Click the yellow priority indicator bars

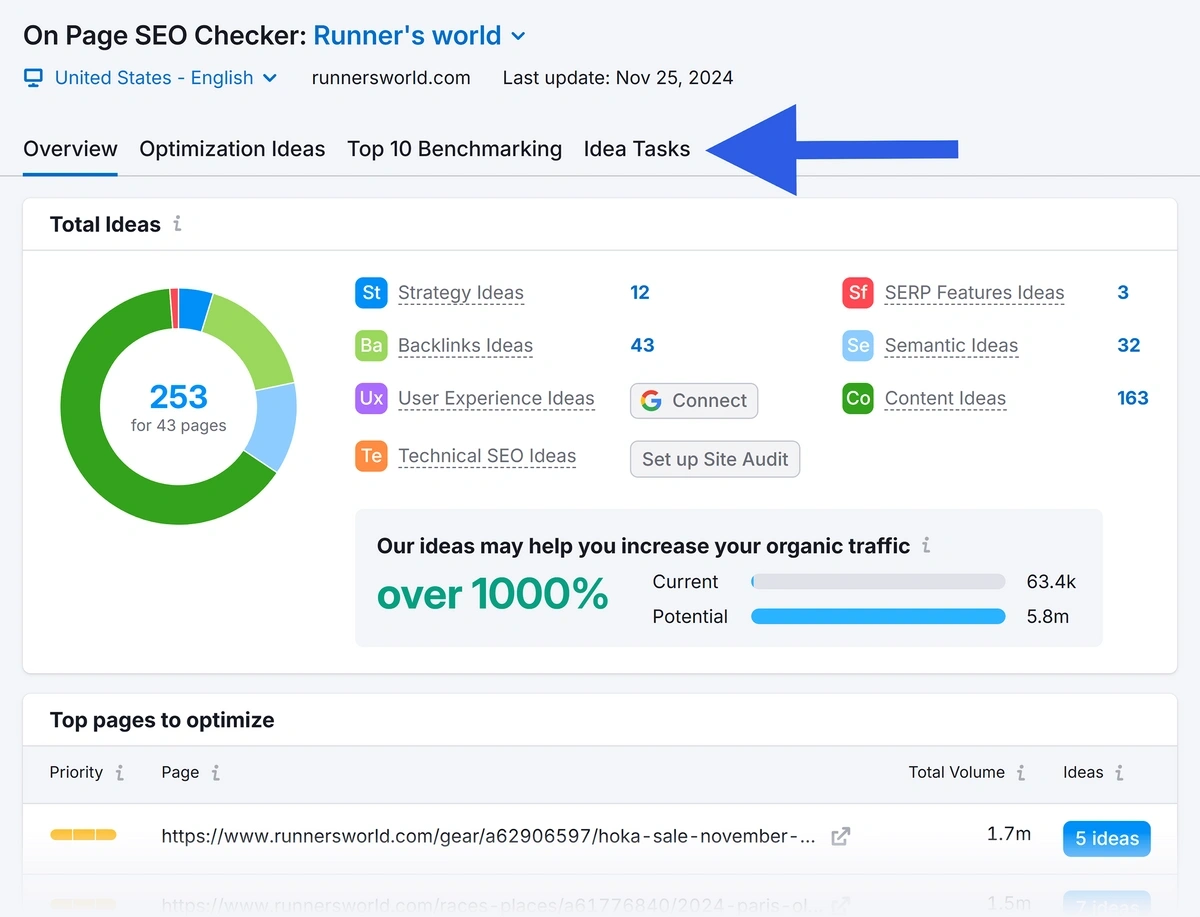[83, 834]
